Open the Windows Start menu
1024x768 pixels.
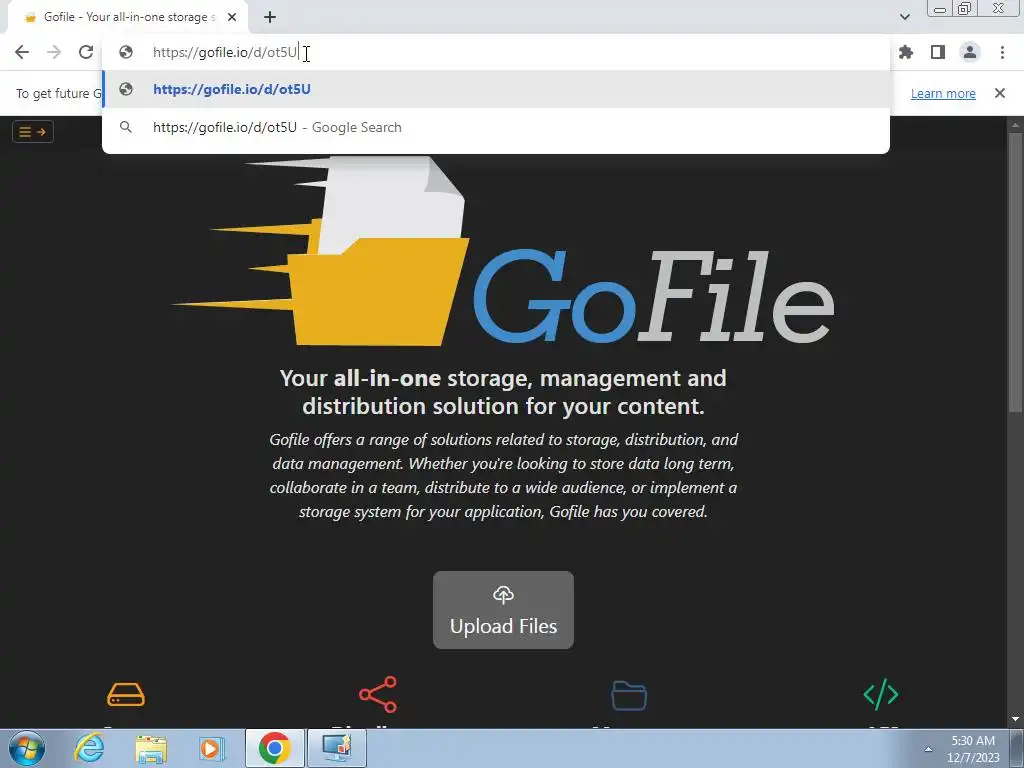(26, 748)
